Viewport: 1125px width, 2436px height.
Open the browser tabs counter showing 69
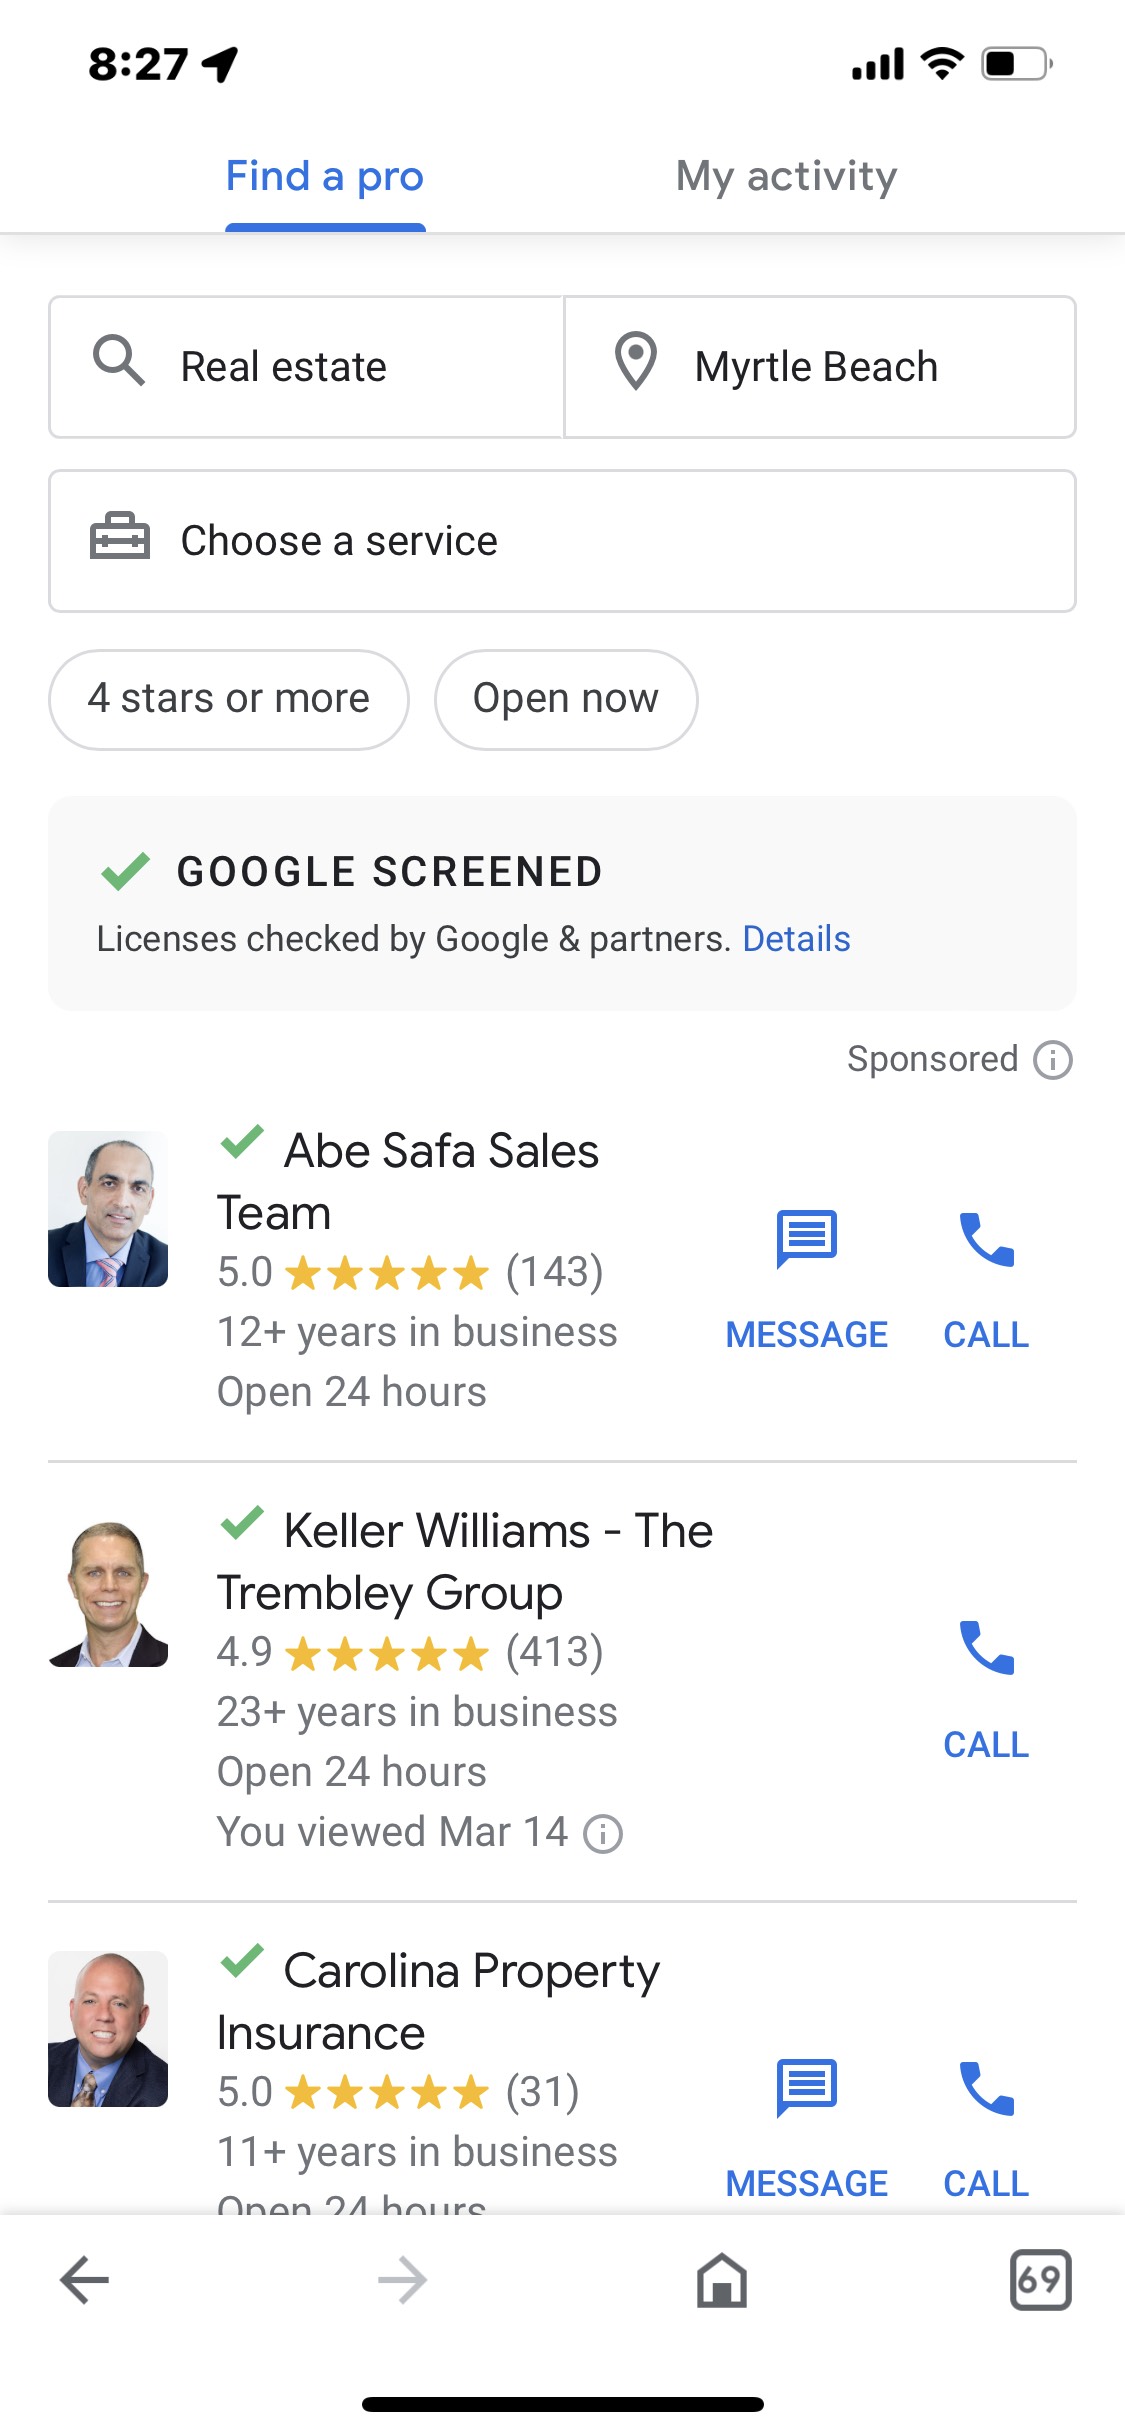[x=1040, y=2281]
